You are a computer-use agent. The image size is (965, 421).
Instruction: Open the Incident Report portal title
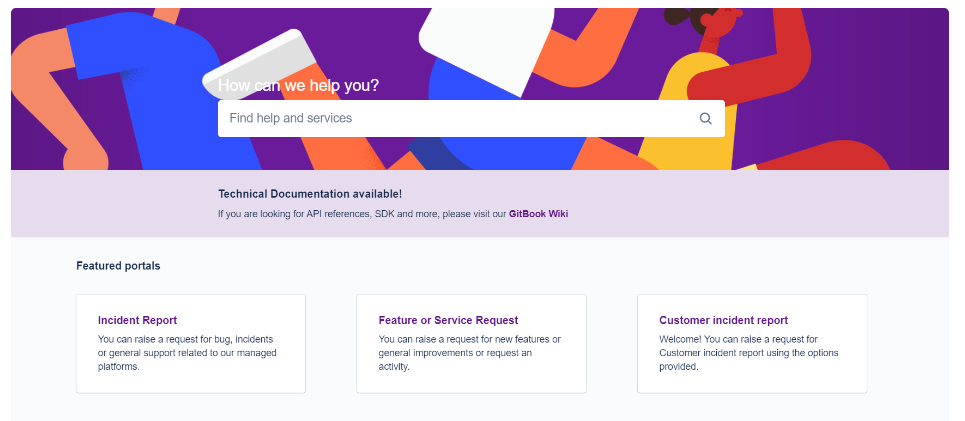137,321
